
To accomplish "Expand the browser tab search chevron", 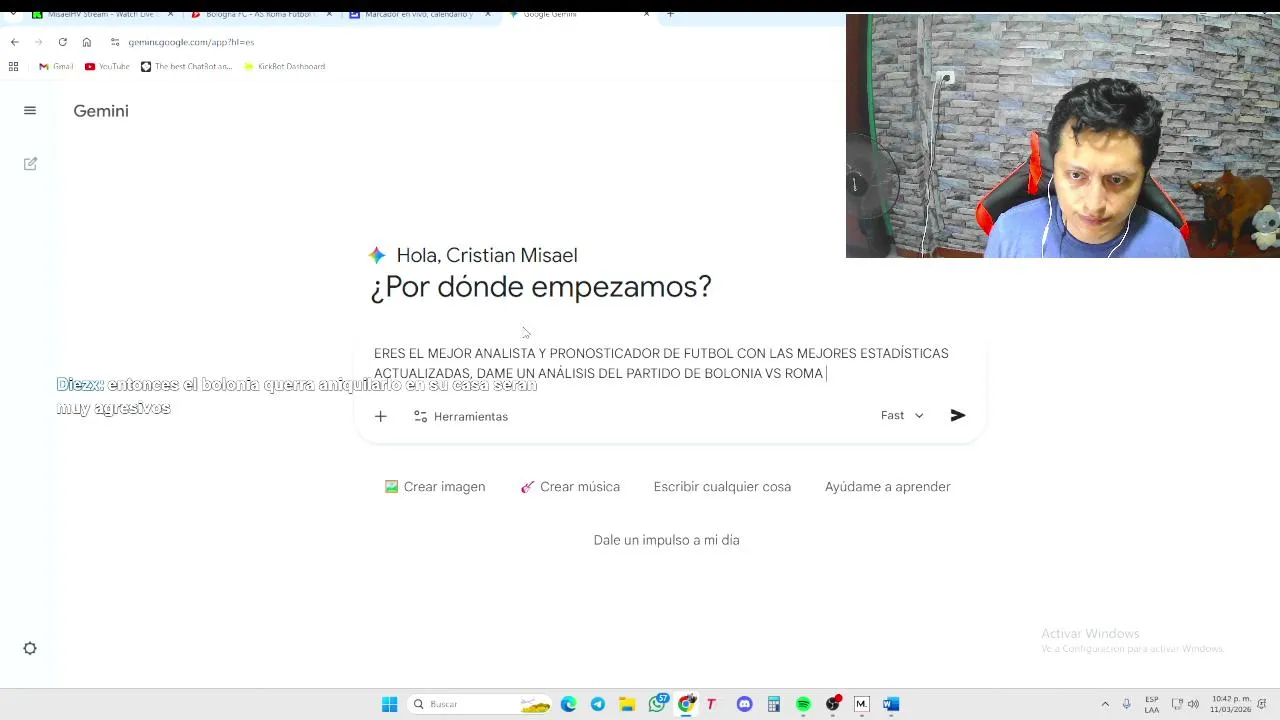I will pyautogui.click(x=12, y=14).
